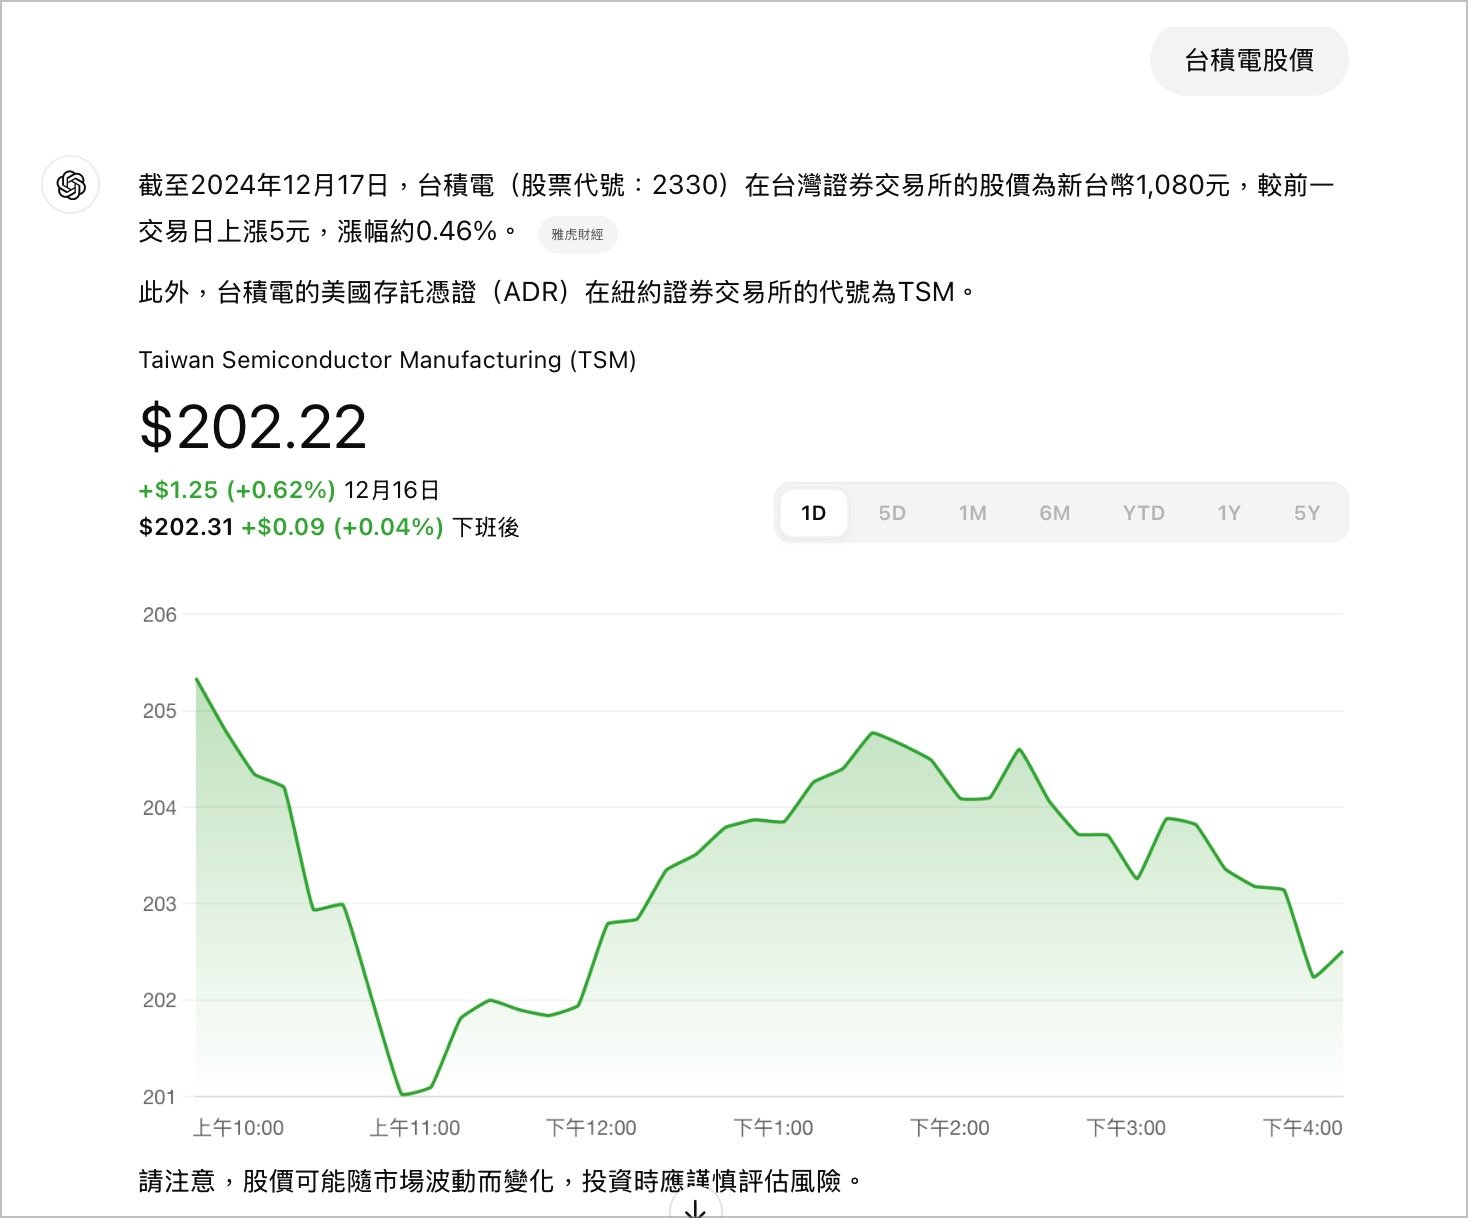Click the 204 y-axis label
Screen dimensions: 1468x1218
click(x=160, y=808)
